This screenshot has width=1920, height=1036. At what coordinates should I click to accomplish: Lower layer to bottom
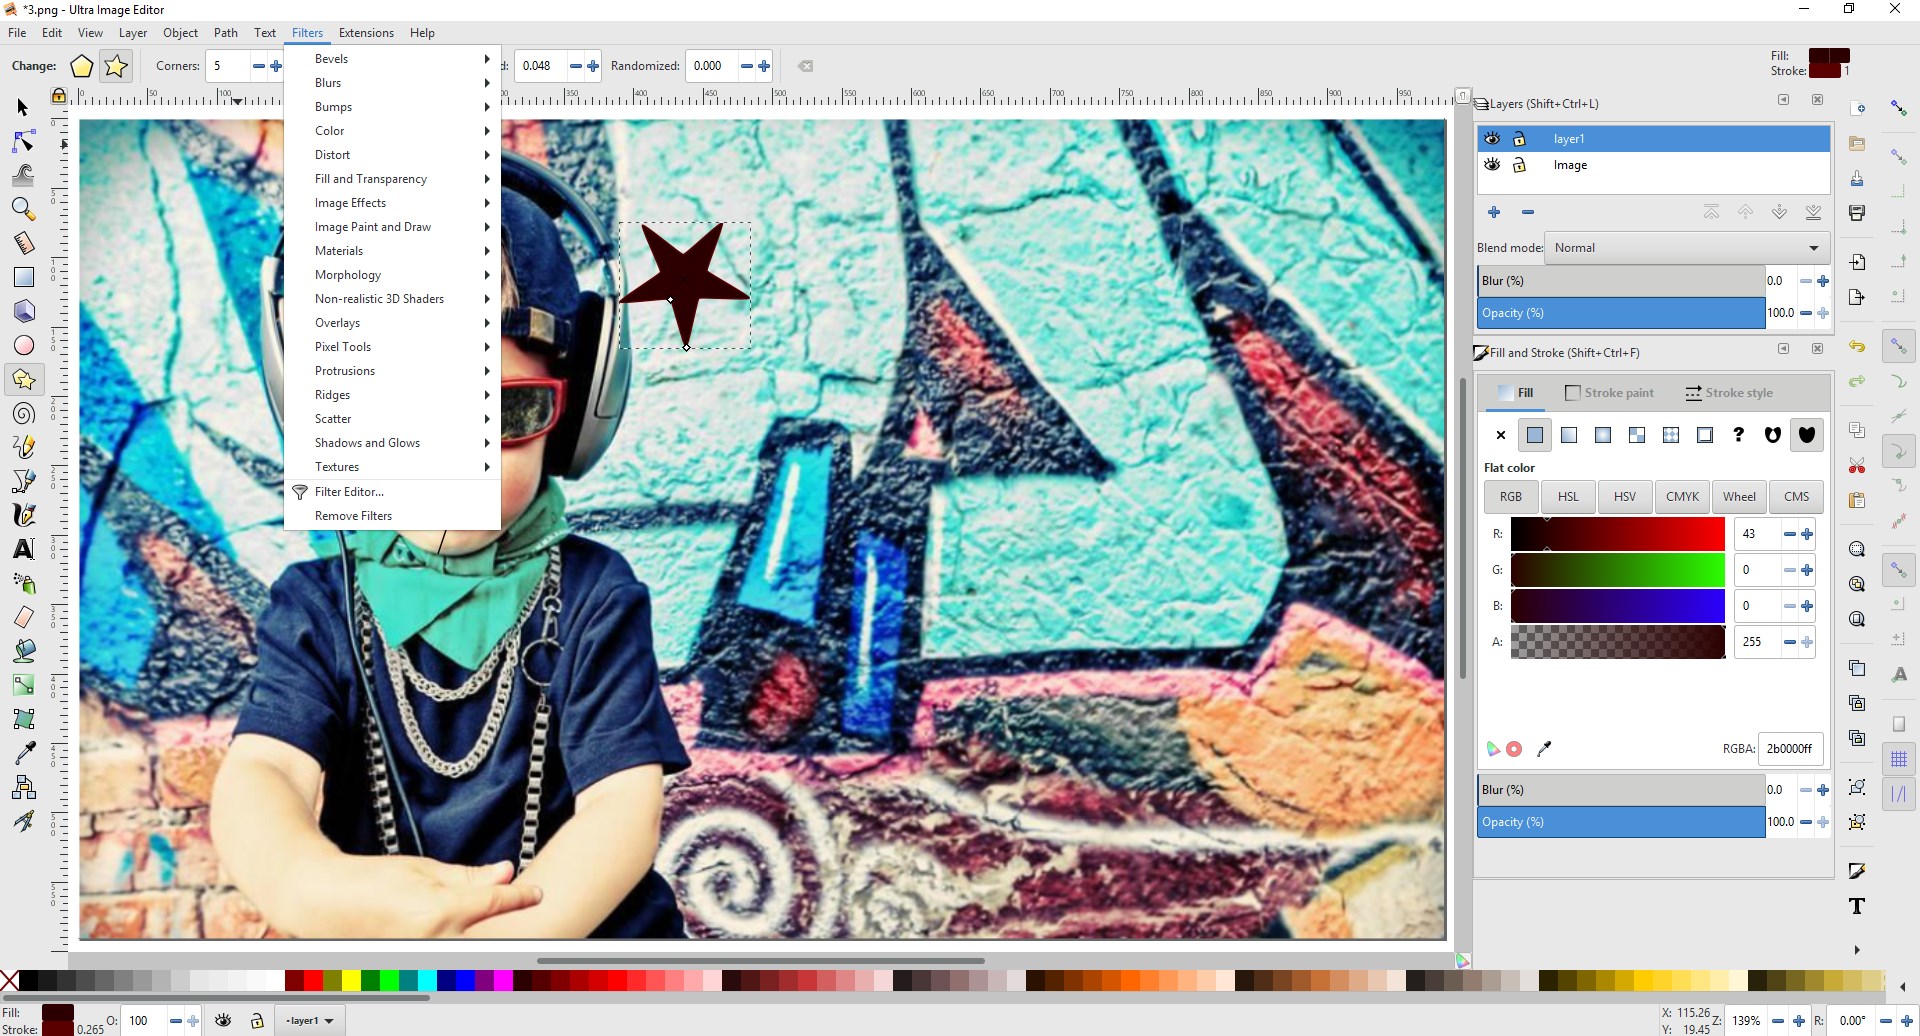[1813, 212]
